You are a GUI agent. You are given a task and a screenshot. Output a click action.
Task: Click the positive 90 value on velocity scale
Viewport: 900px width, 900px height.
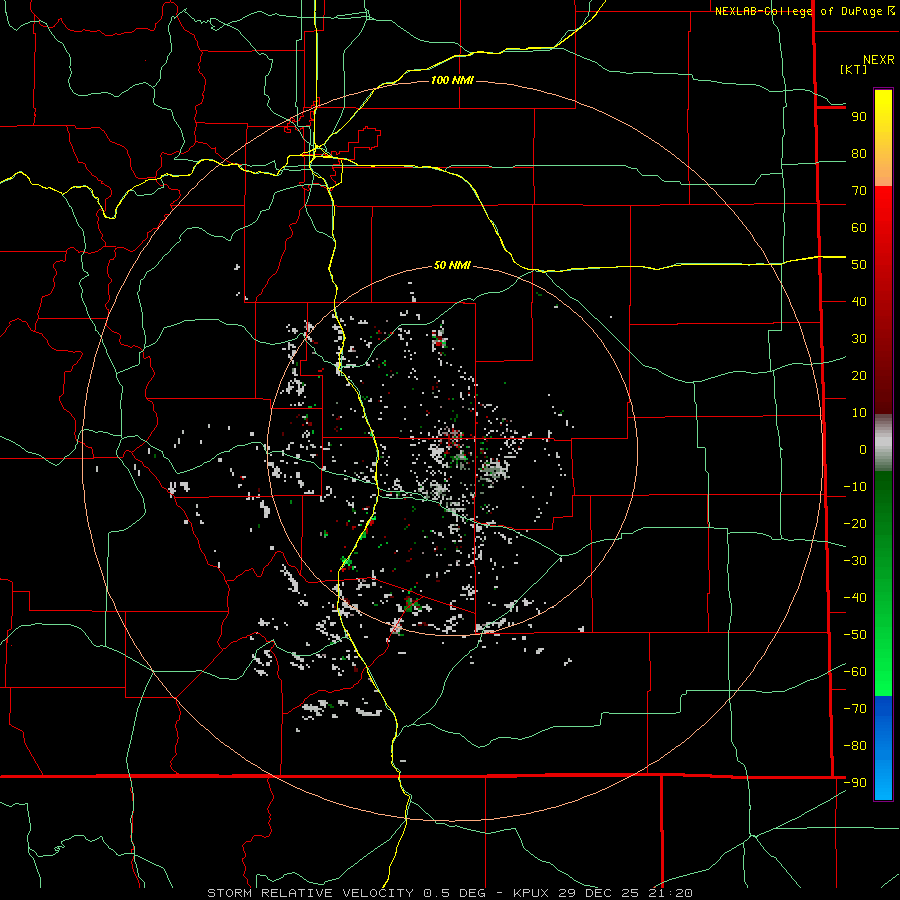point(859,117)
